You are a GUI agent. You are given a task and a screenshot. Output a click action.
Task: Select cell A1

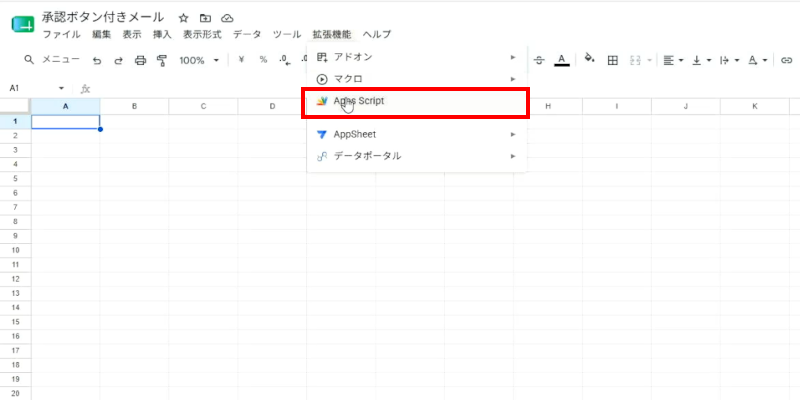(x=66, y=121)
